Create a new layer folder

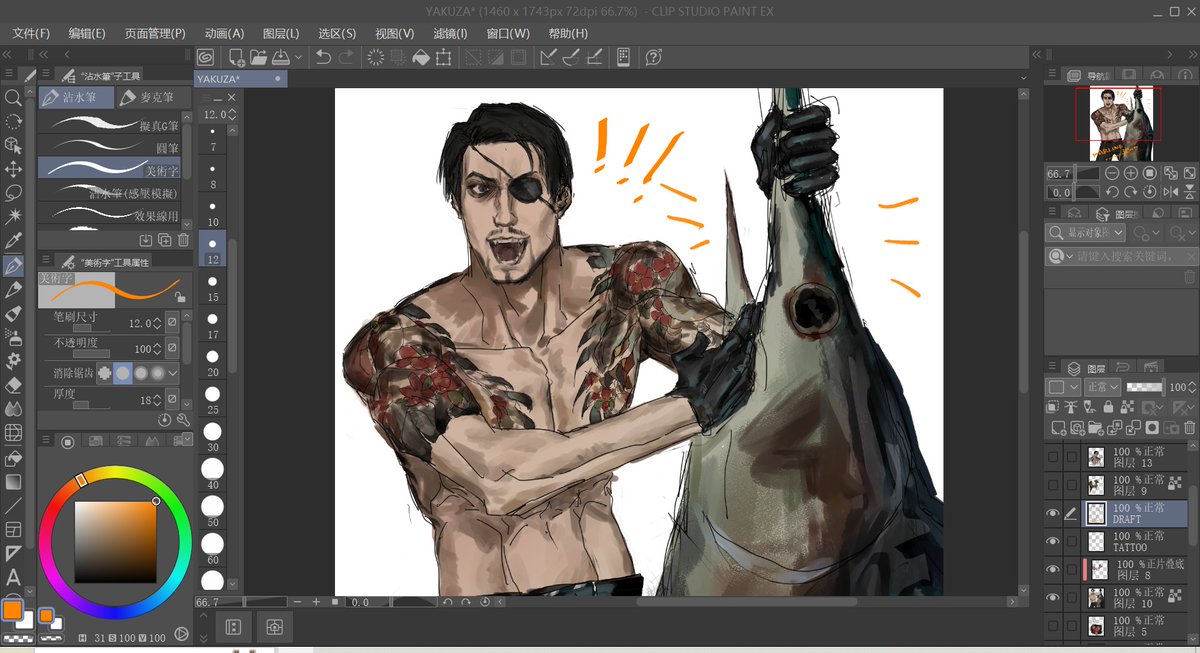click(x=1094, y=427)
